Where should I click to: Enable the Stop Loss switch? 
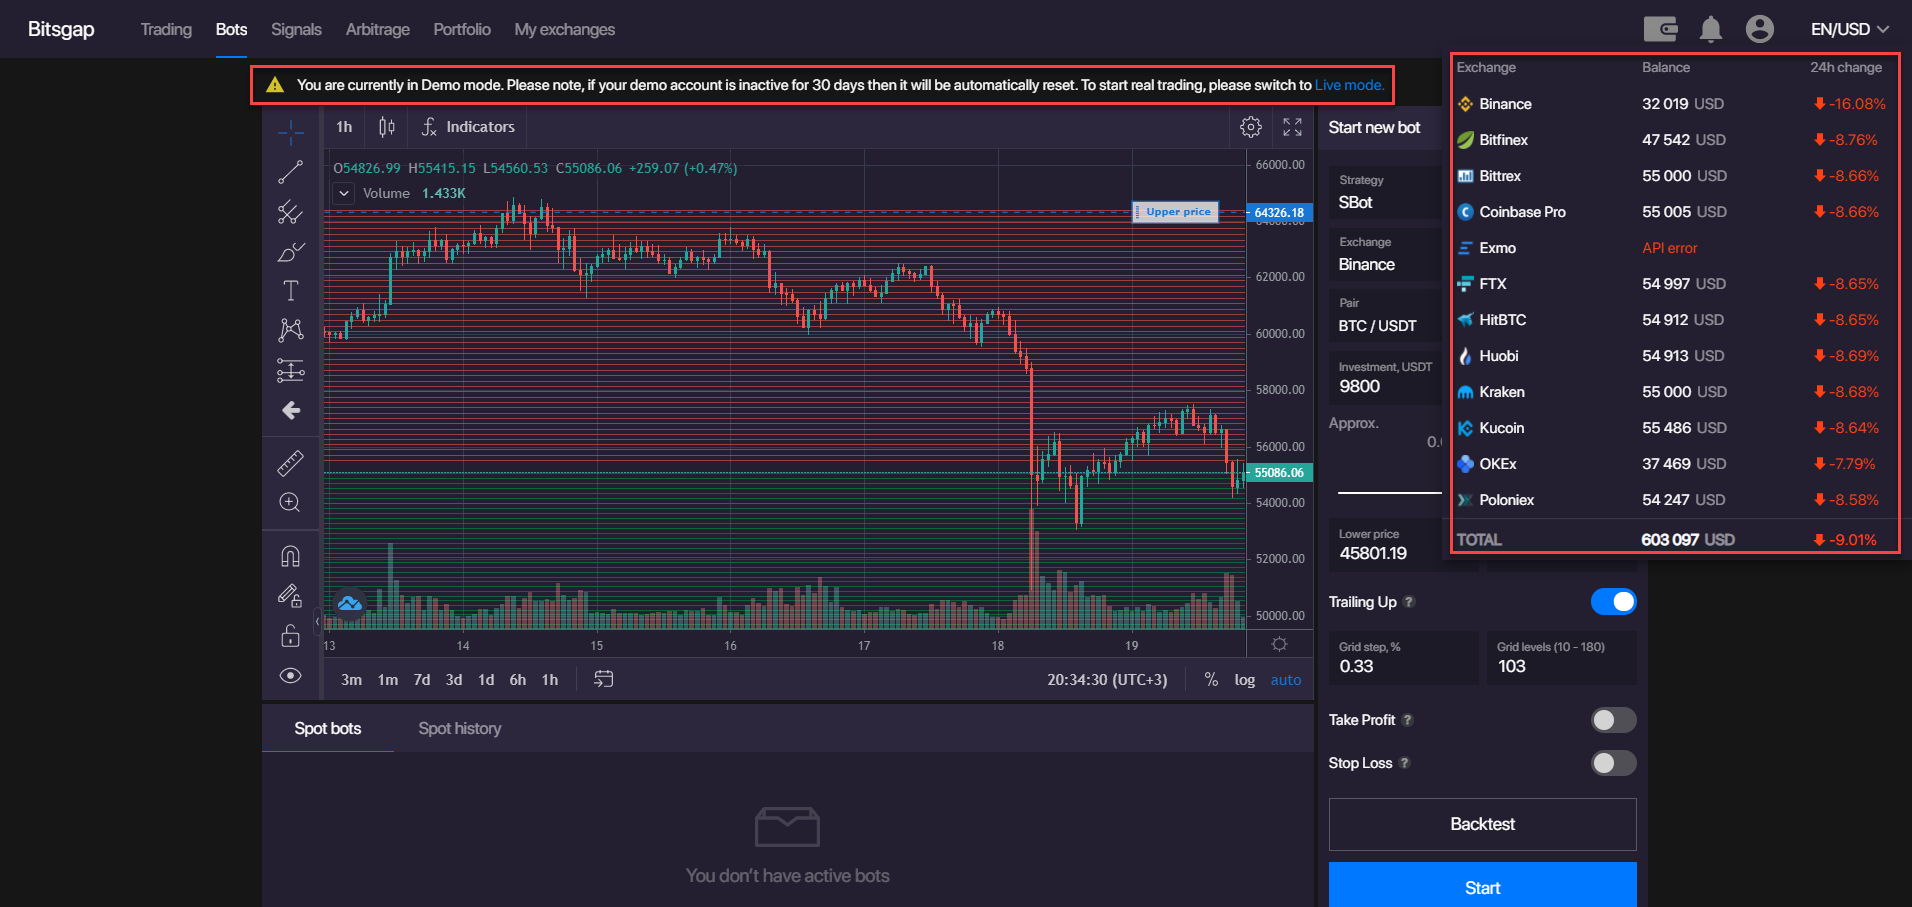(x=1614, y=763)
